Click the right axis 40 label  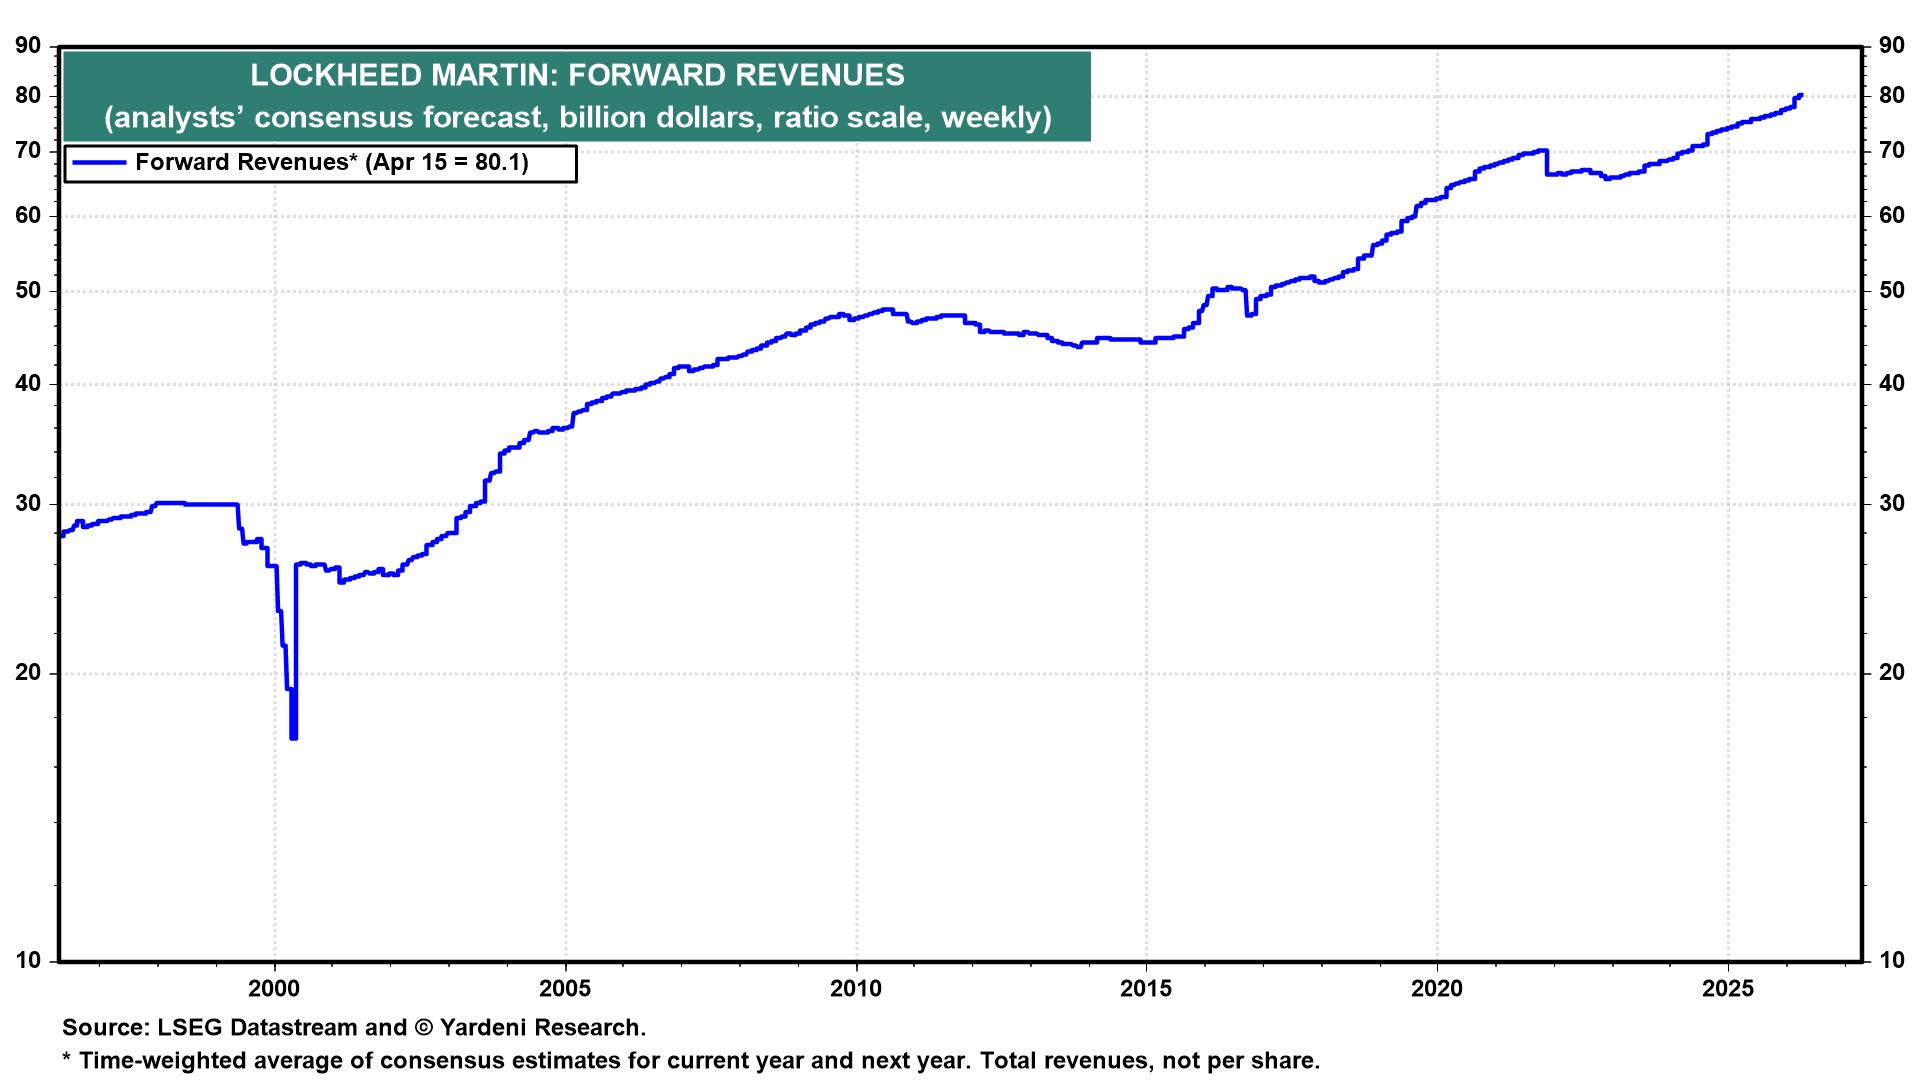[1890, 384]
